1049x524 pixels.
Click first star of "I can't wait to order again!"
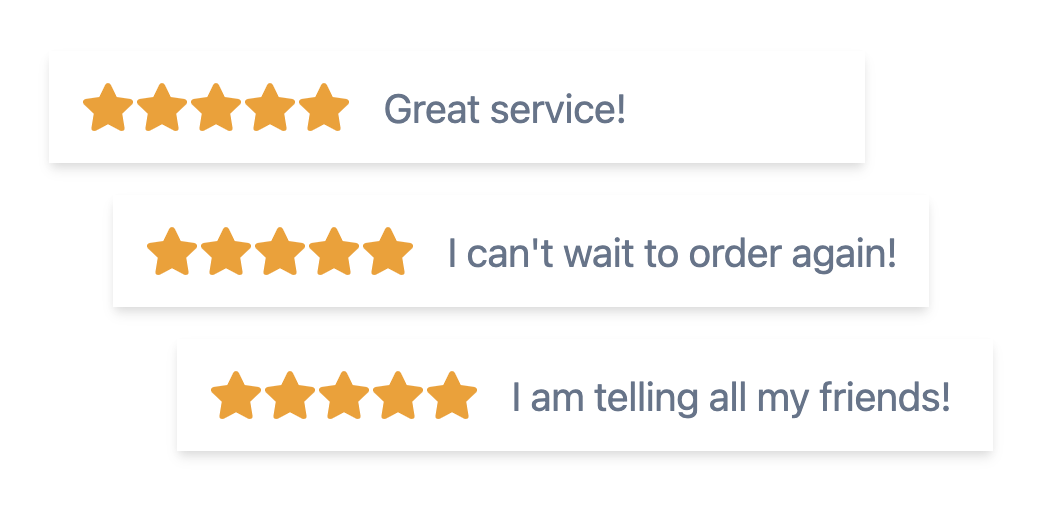coord(172,252)
